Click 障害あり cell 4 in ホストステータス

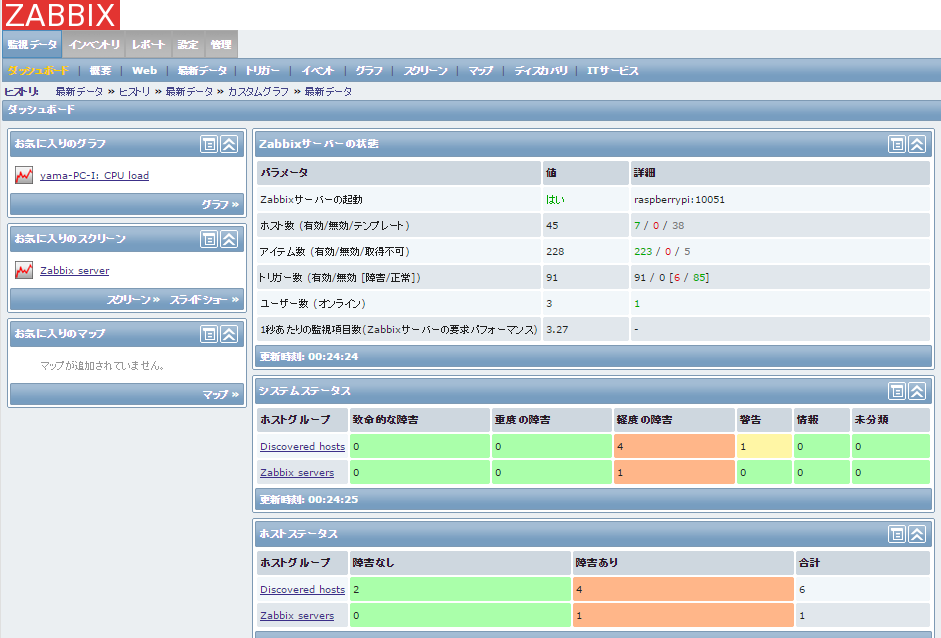(x=683, y=589)
